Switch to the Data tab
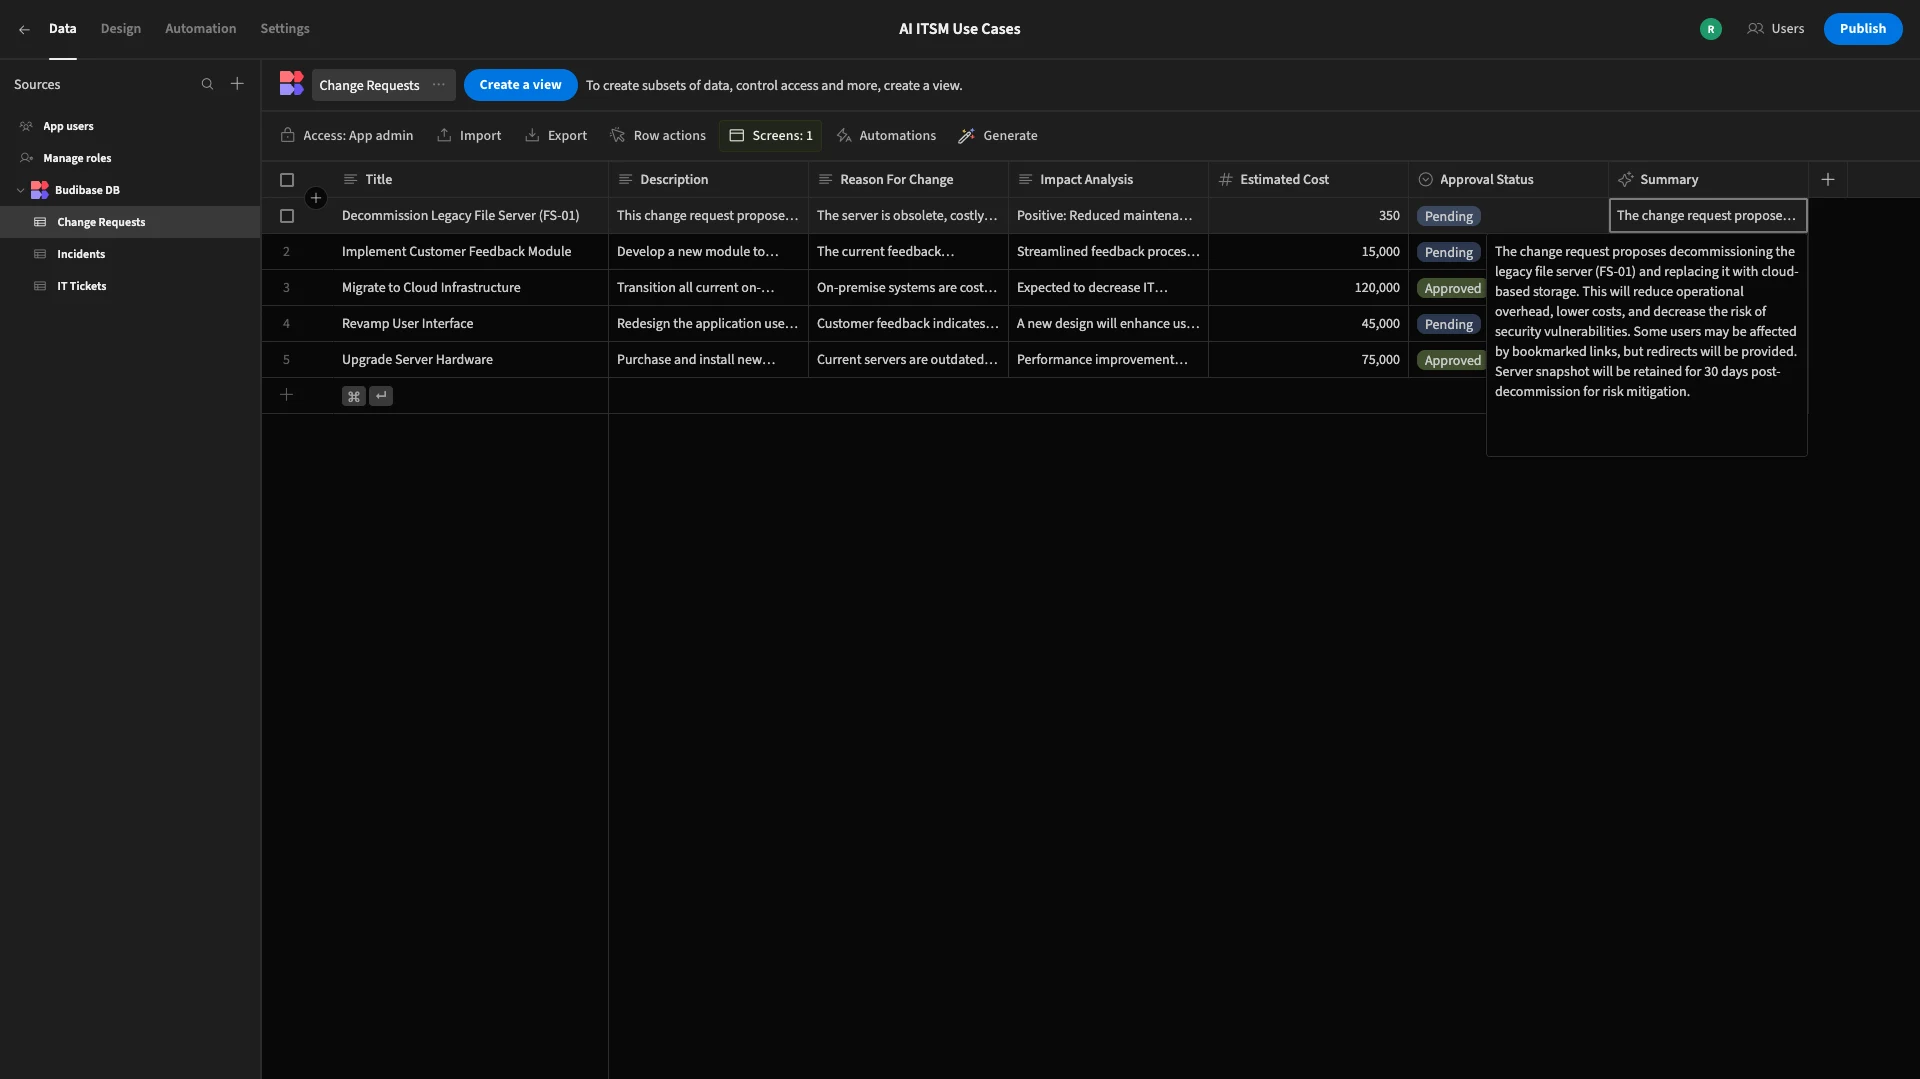The height and width of the screenshot is (1079, 1920). (62, 29)
